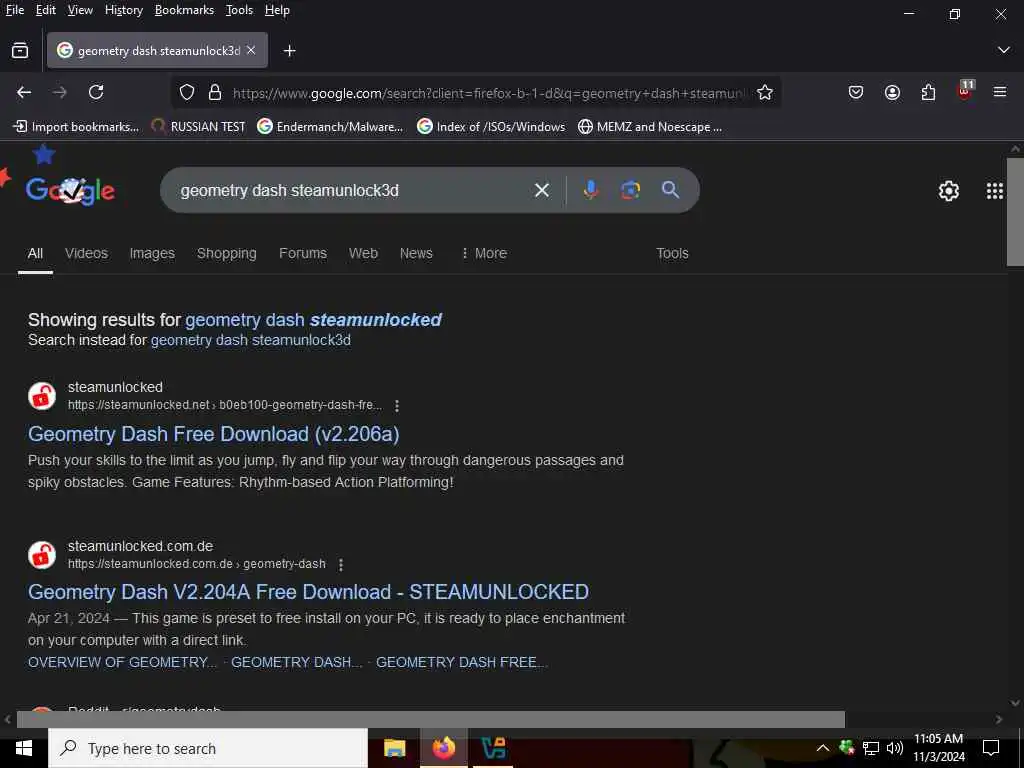This screenshot has width=1024, height=768.
Task: Click the taskbar Type here to search box
Action: click(208, 748)
